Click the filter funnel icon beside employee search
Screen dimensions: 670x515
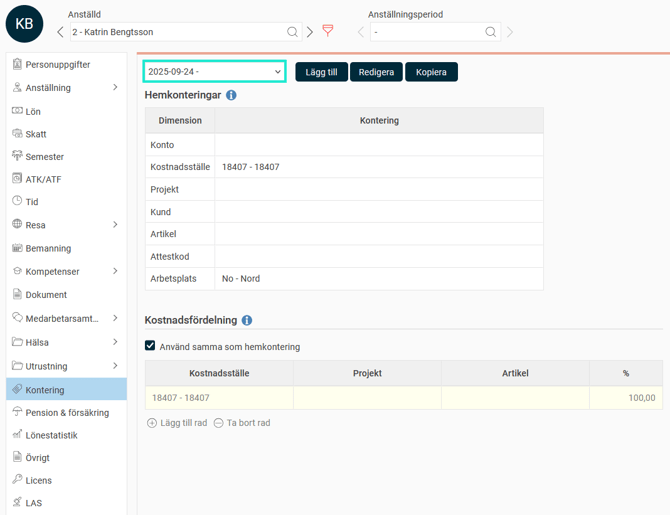[x=328, y=31]
